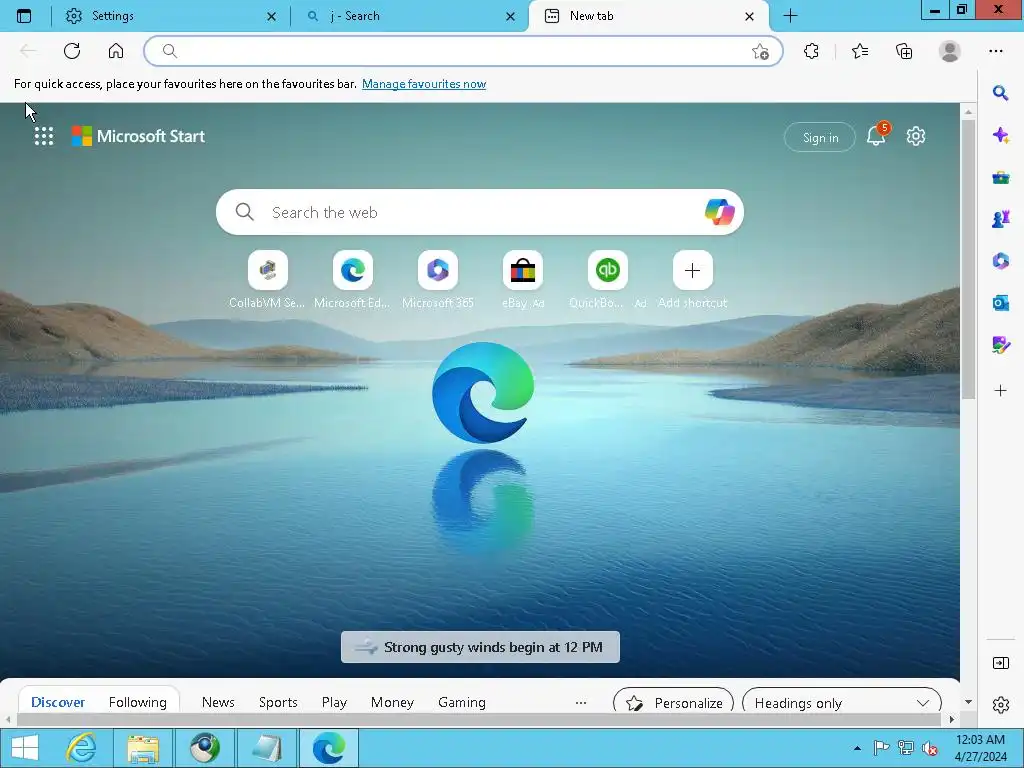Click the Manage favourites now link

pyautogui.click(x=424, y=84)
